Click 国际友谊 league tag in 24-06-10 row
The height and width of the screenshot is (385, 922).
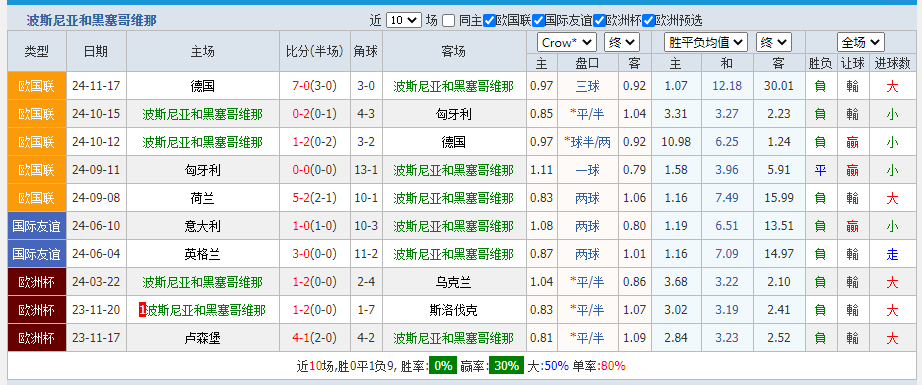36,226
